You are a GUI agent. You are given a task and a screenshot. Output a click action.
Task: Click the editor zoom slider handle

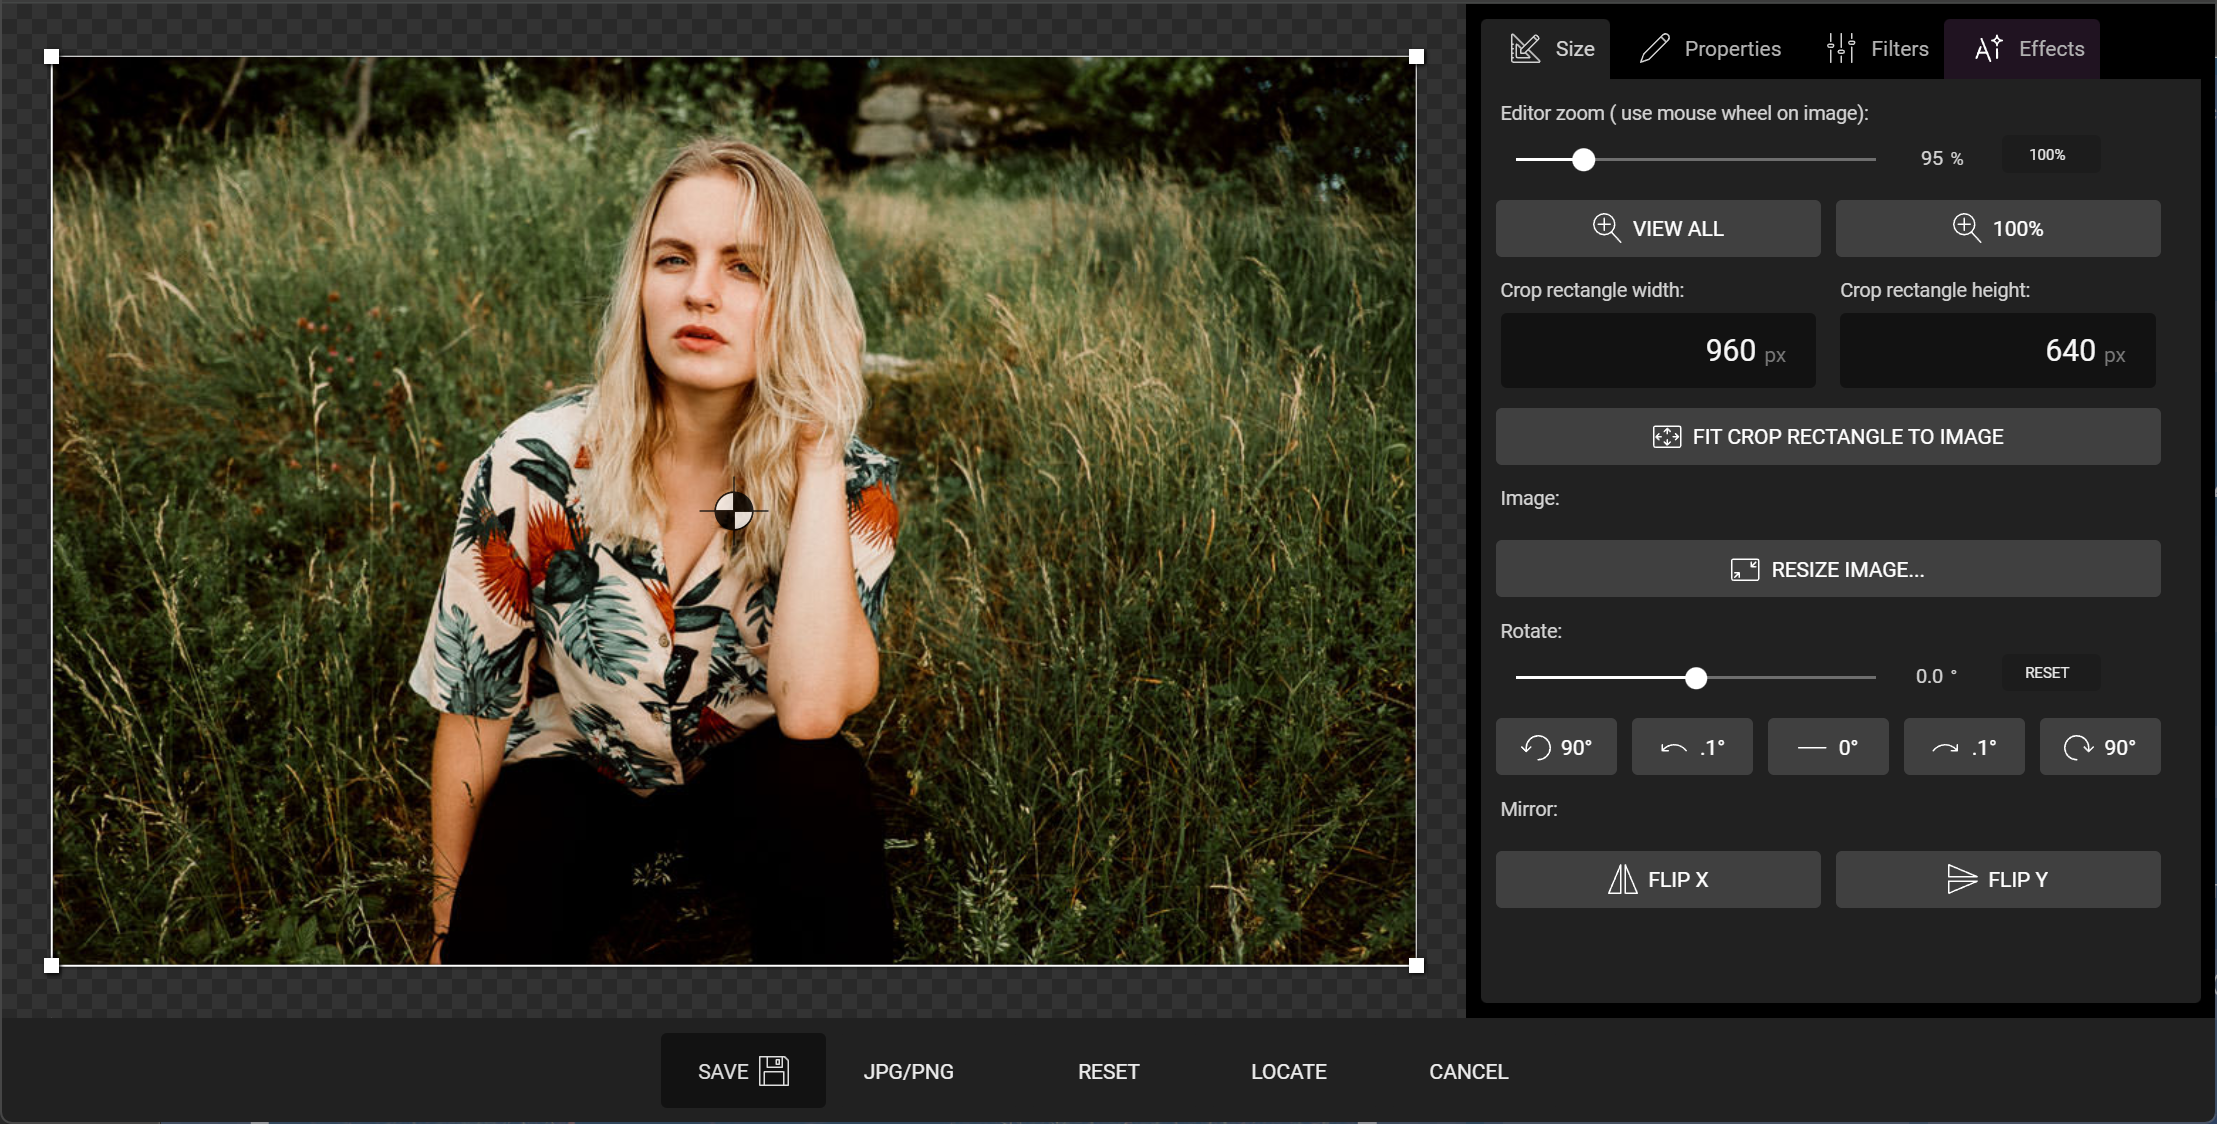[x=1583, y=160]
